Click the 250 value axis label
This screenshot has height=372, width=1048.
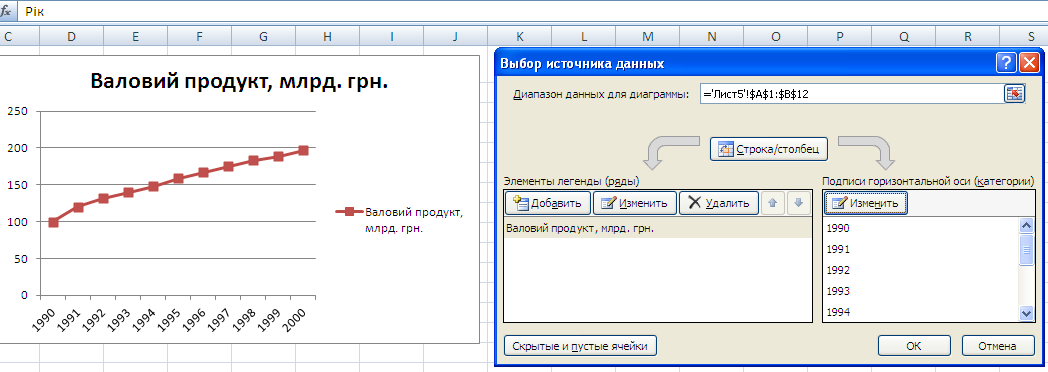click(x=17, y=111)
